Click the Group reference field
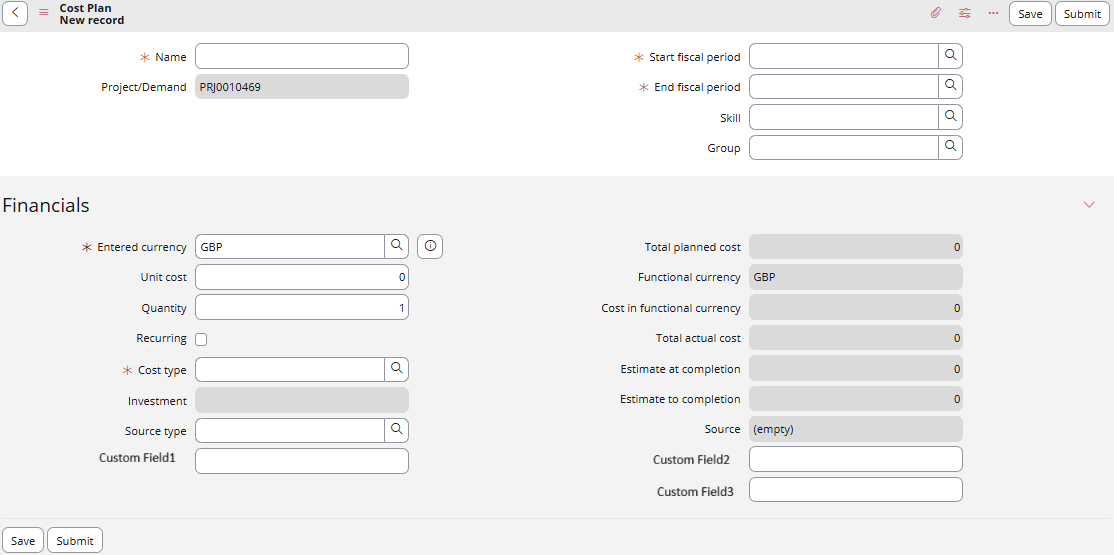The width and height of the screenshot is (1114, 555). pos(844,148)
